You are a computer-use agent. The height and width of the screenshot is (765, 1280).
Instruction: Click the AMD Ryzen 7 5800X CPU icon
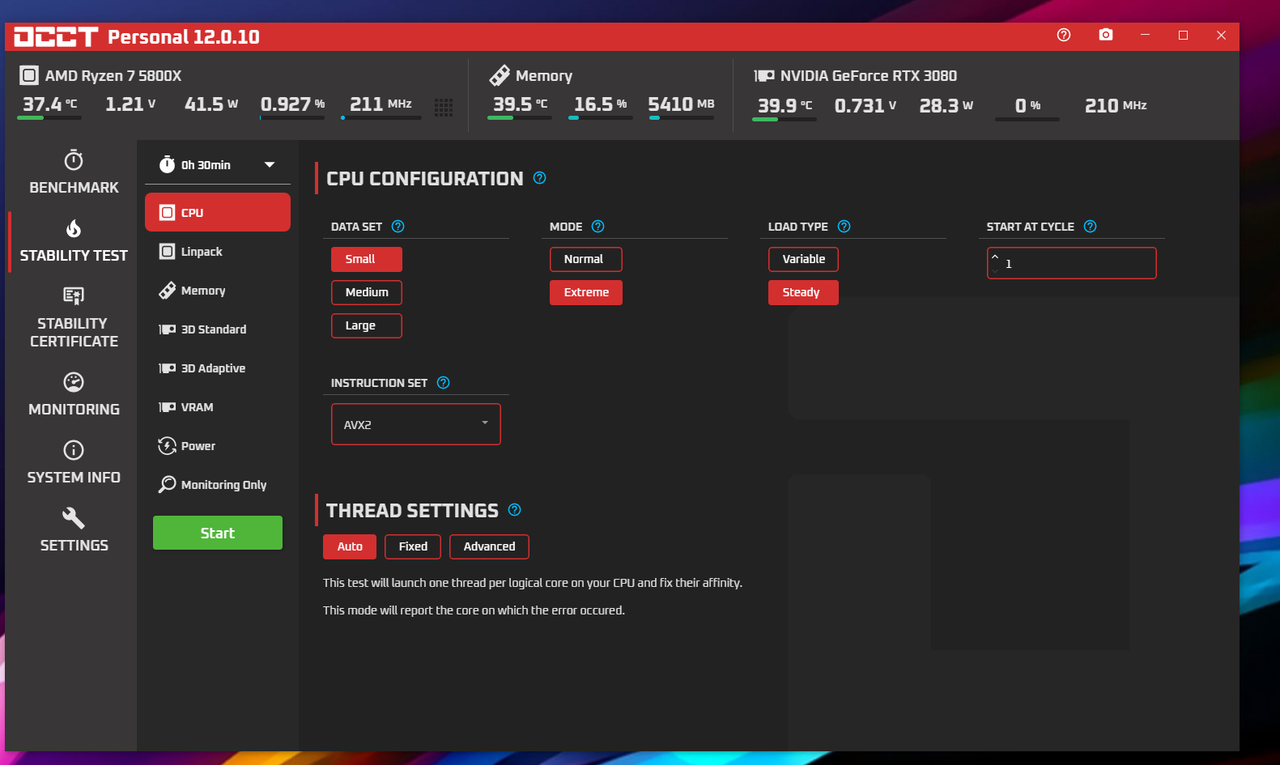(29, 76)
